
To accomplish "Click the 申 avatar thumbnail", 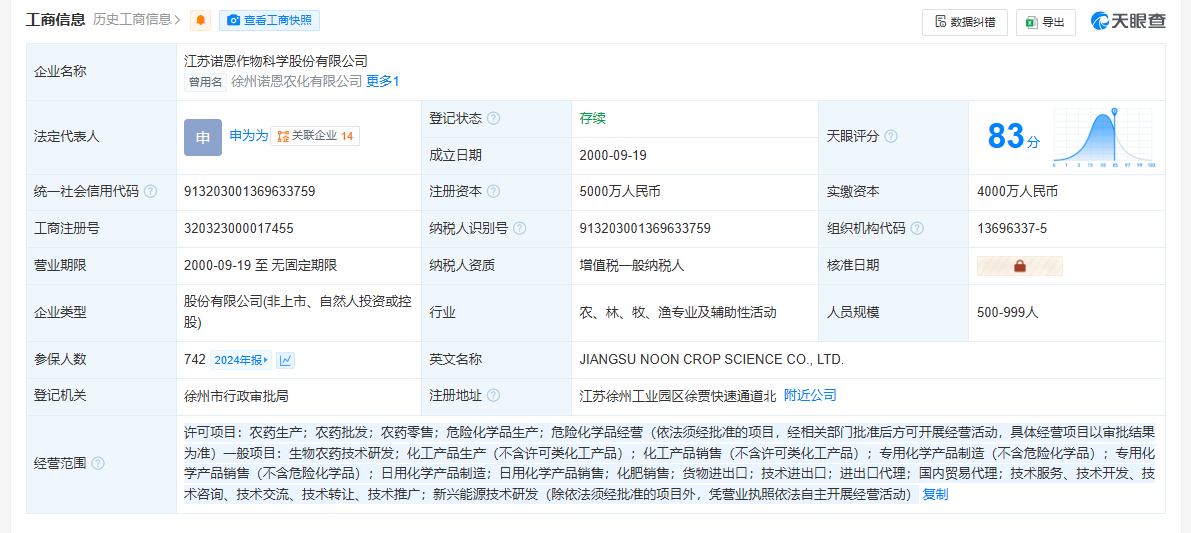I will tap(203, 137).
